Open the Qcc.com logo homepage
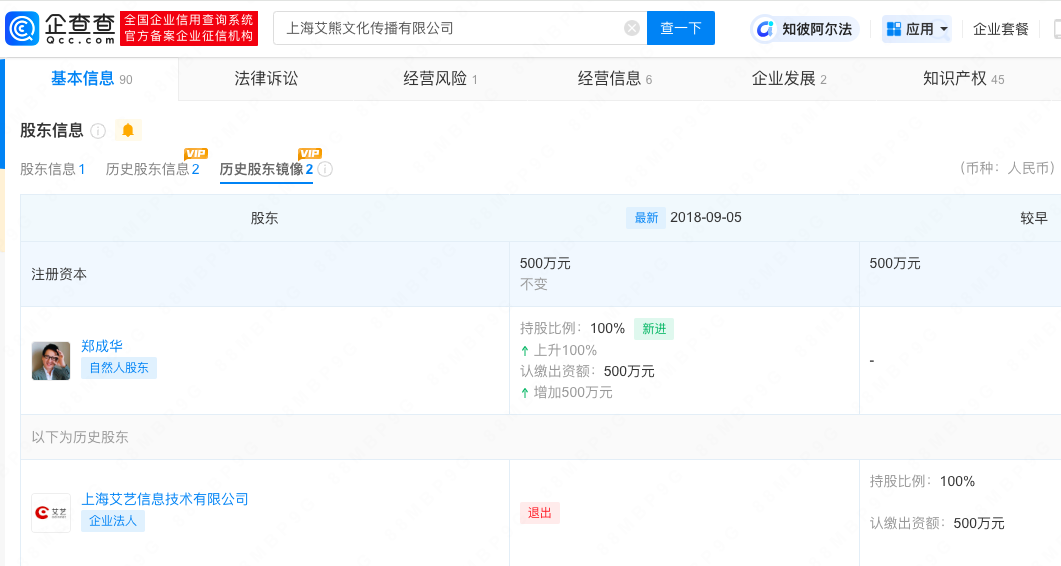Screen dimensions: 1061x566 [x=60, y=28]
